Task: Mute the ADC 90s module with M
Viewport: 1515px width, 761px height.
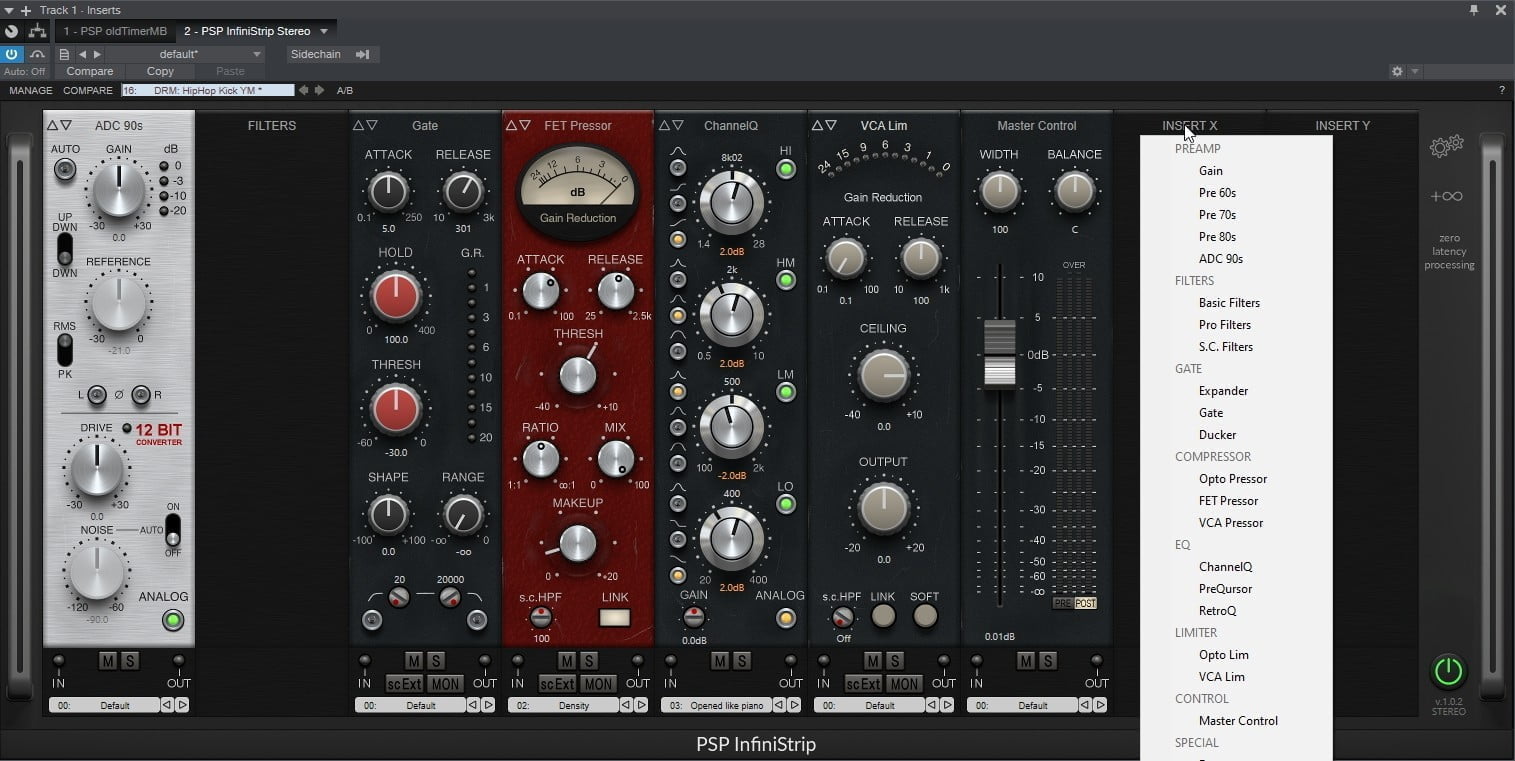Action: 107,661
